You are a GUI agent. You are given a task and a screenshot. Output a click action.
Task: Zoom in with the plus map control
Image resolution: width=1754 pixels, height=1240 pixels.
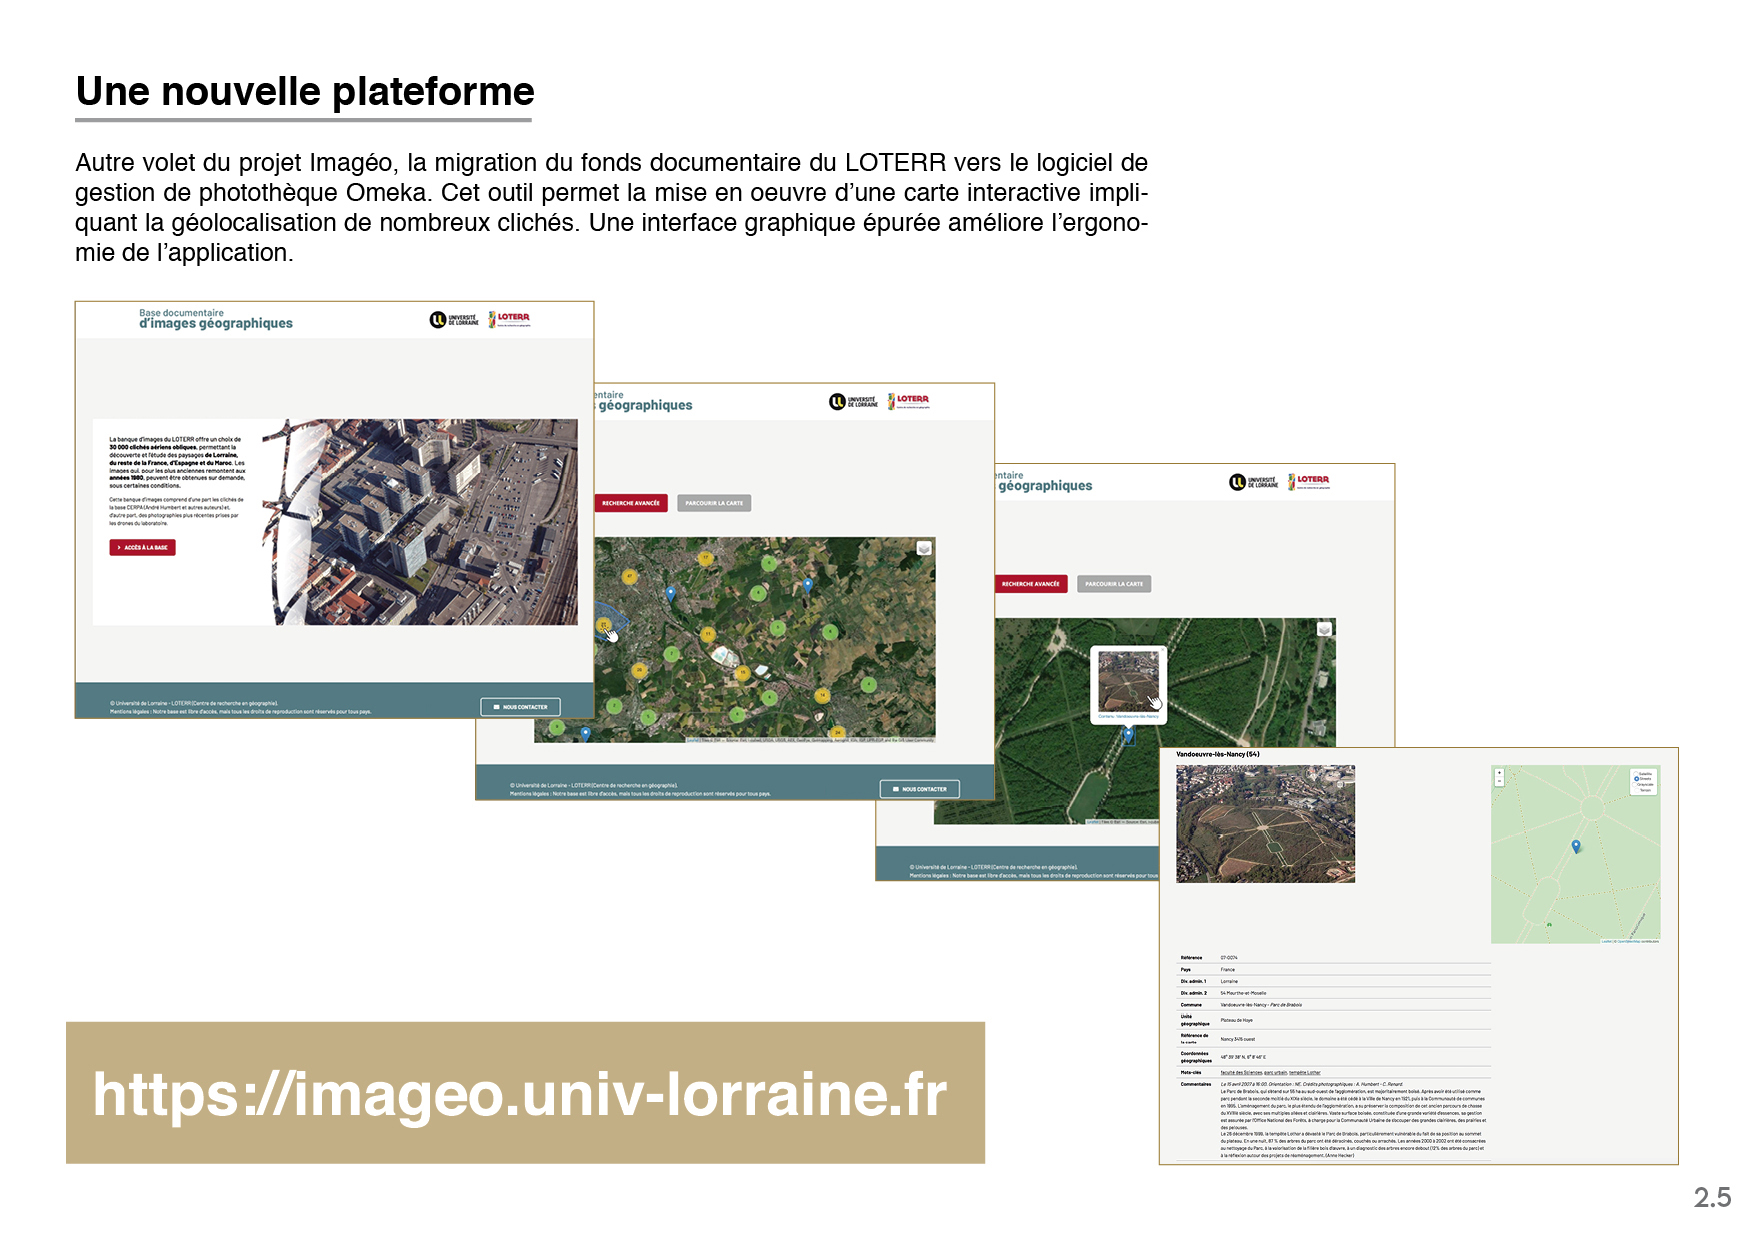tap(1499, 773)
